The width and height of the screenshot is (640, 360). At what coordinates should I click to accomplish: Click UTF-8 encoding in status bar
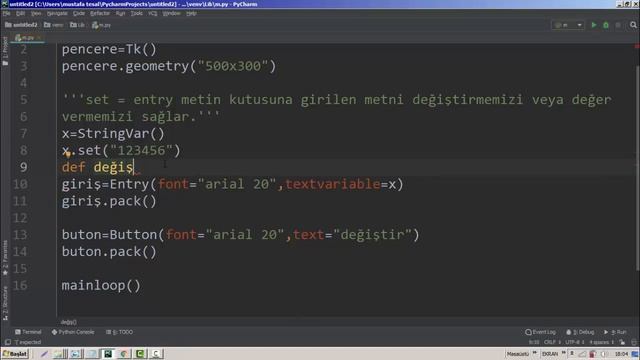pos(575,342)
